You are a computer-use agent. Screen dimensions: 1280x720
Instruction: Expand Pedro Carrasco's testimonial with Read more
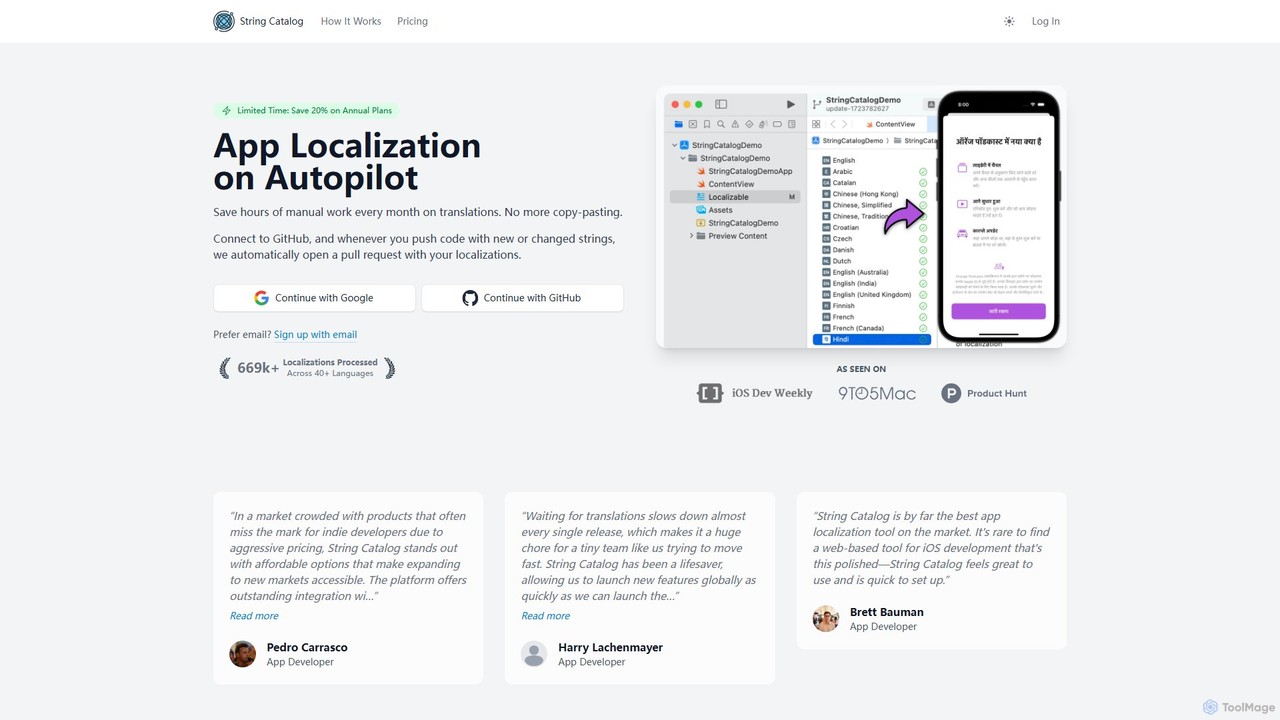tap(254, 616)
